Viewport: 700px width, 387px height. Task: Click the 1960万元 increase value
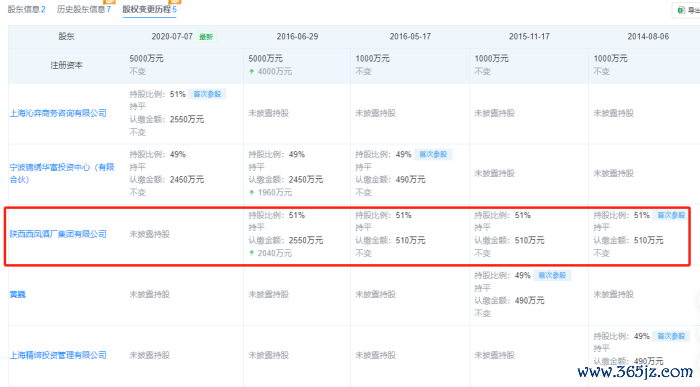click(x=275, y=192)
